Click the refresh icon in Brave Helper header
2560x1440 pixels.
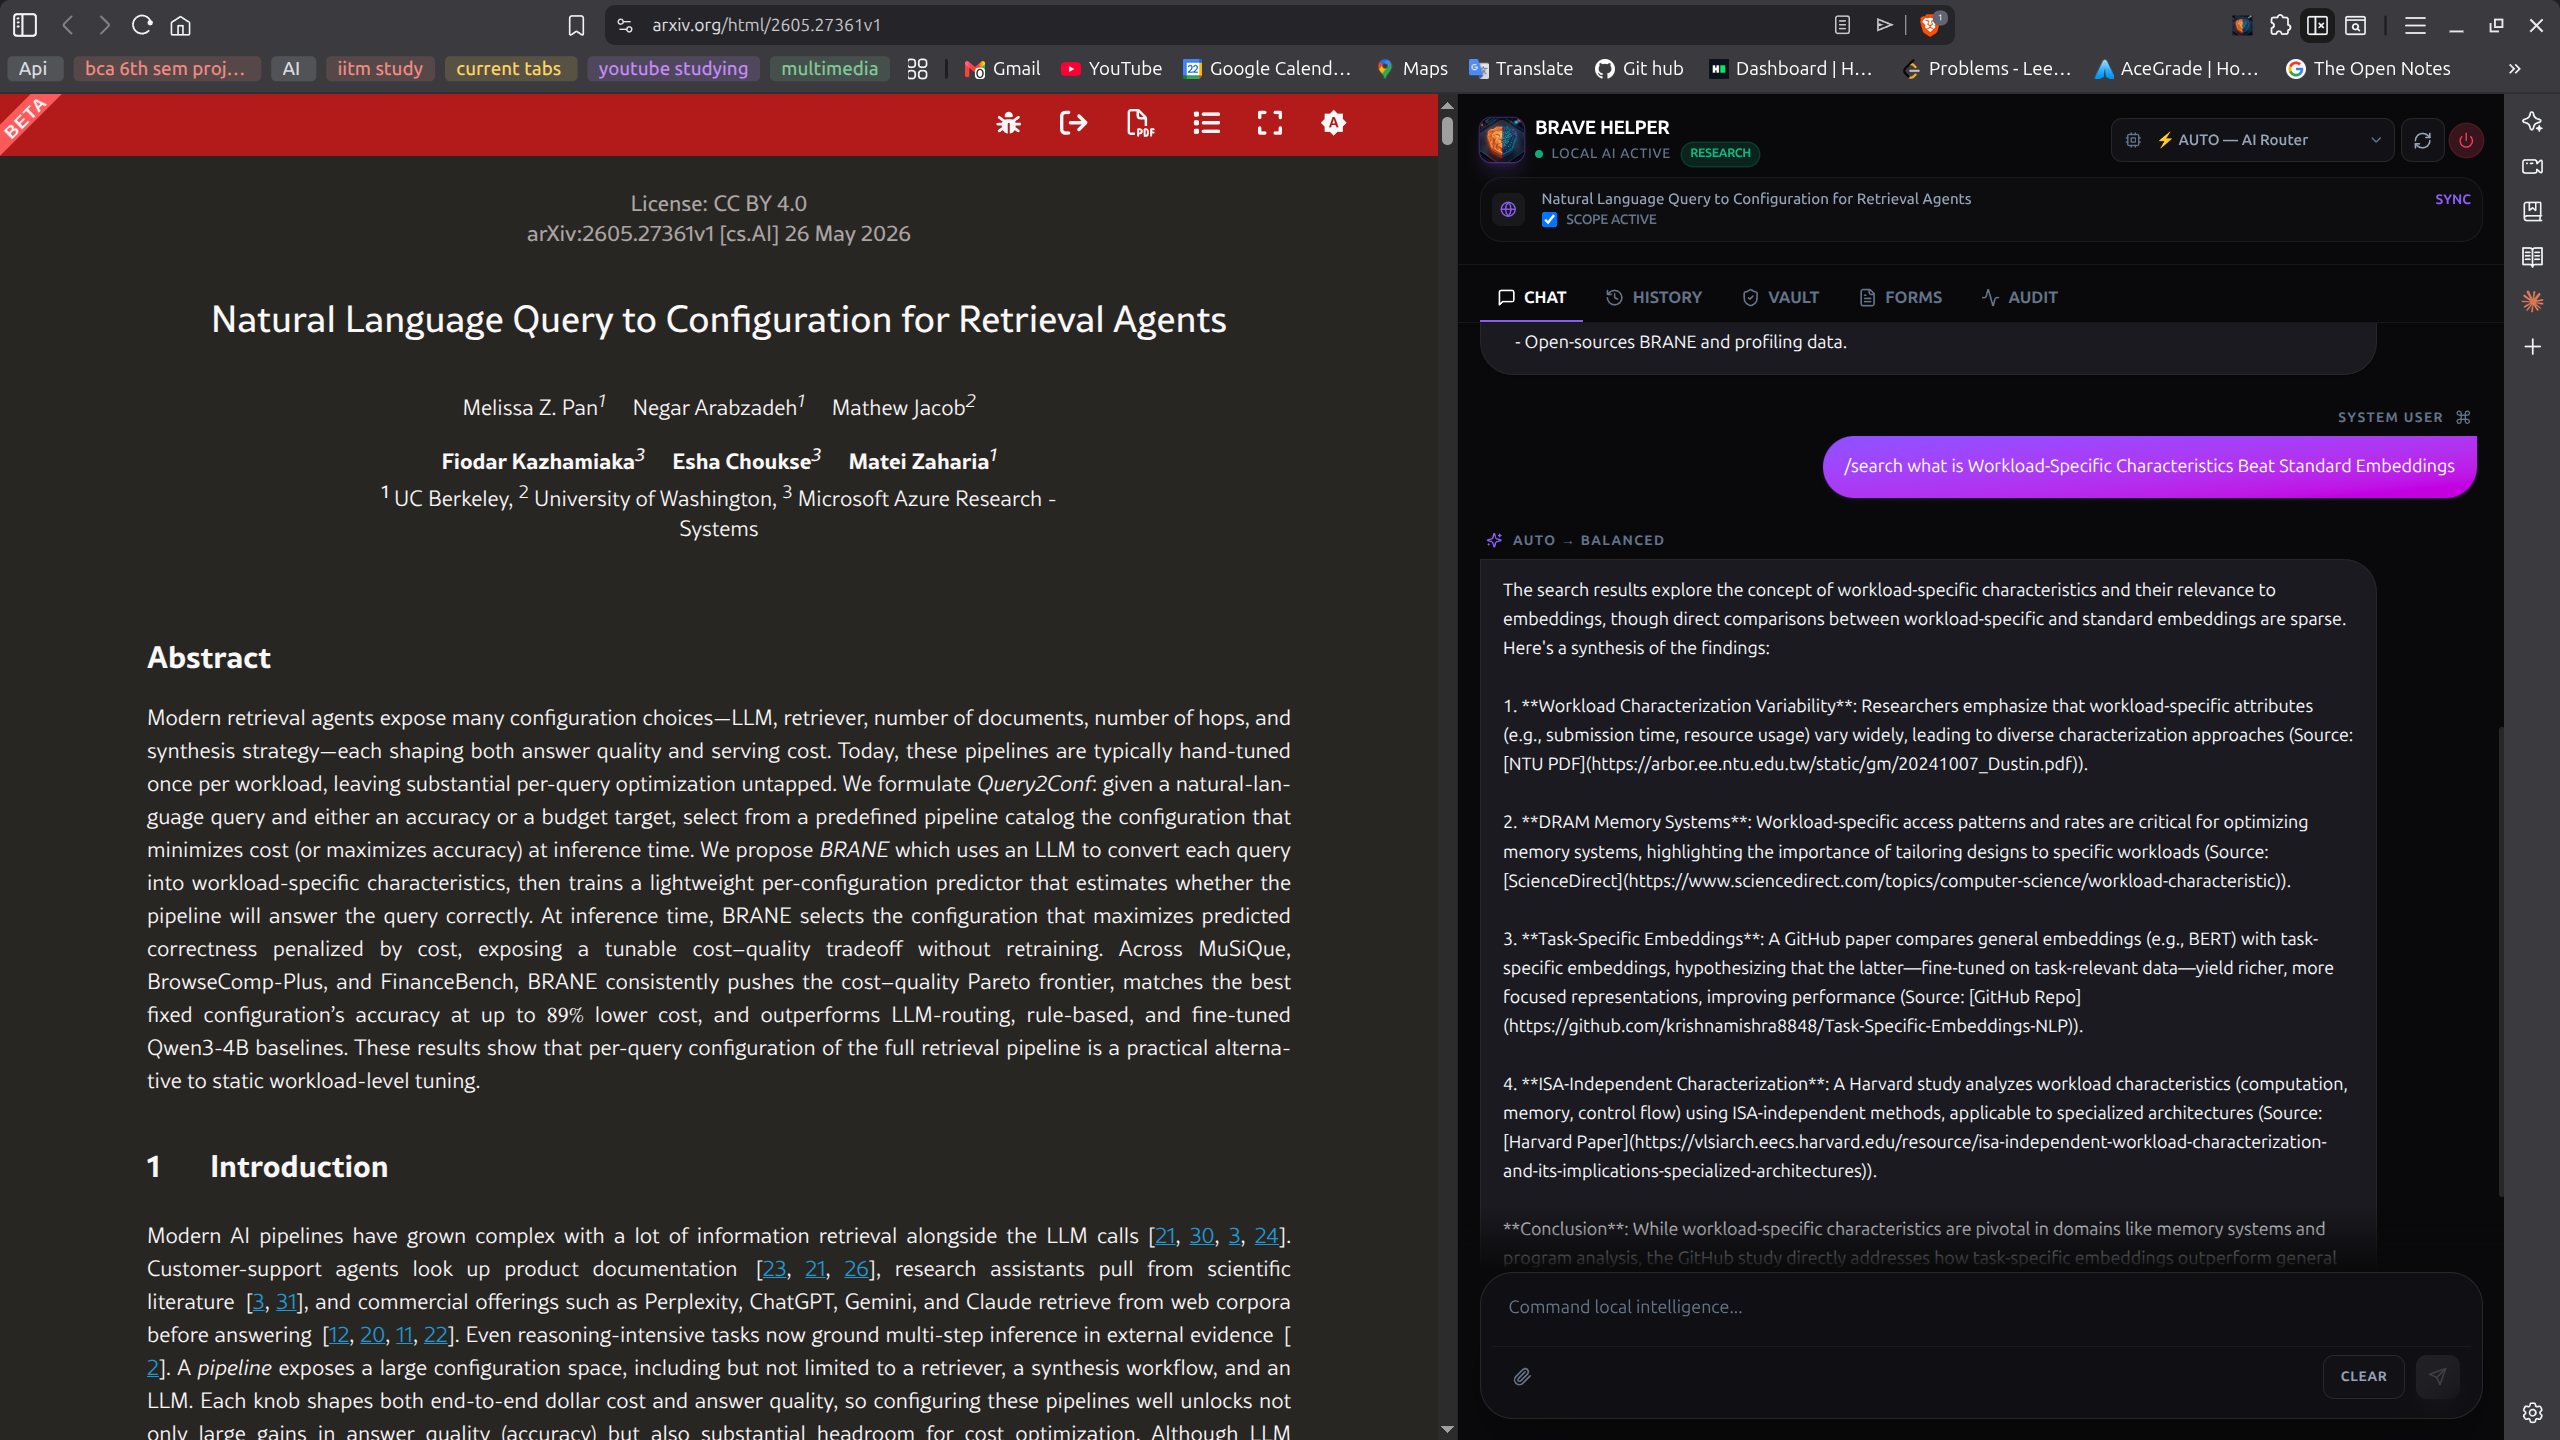coord(2422,141)
